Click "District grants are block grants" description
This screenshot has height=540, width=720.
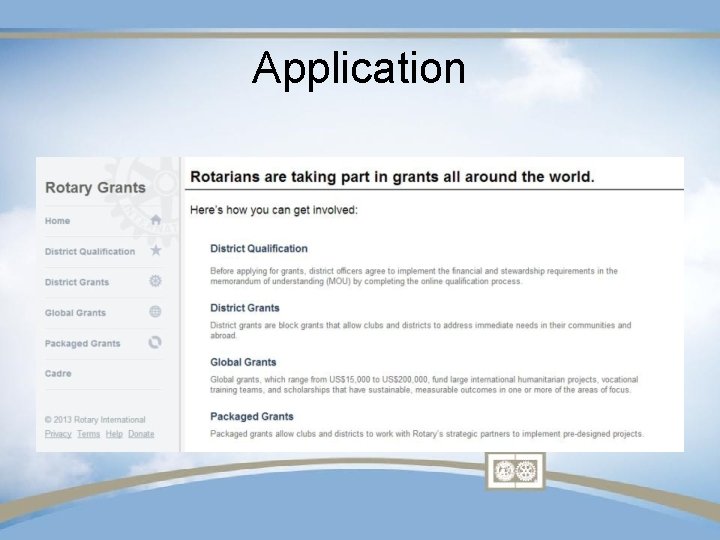421,330
